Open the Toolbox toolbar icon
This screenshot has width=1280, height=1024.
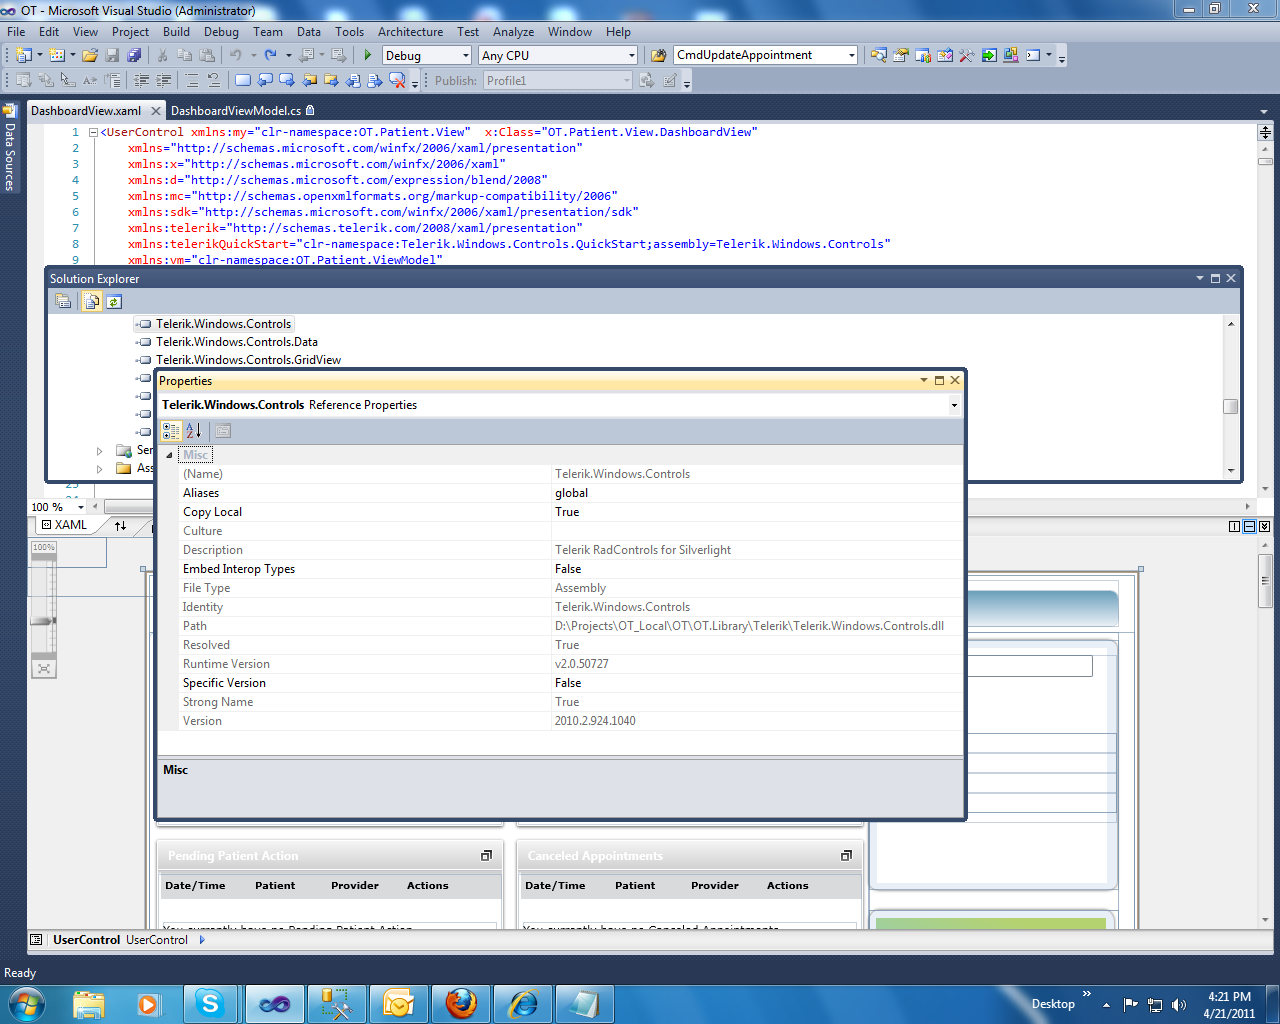point(967,55)
